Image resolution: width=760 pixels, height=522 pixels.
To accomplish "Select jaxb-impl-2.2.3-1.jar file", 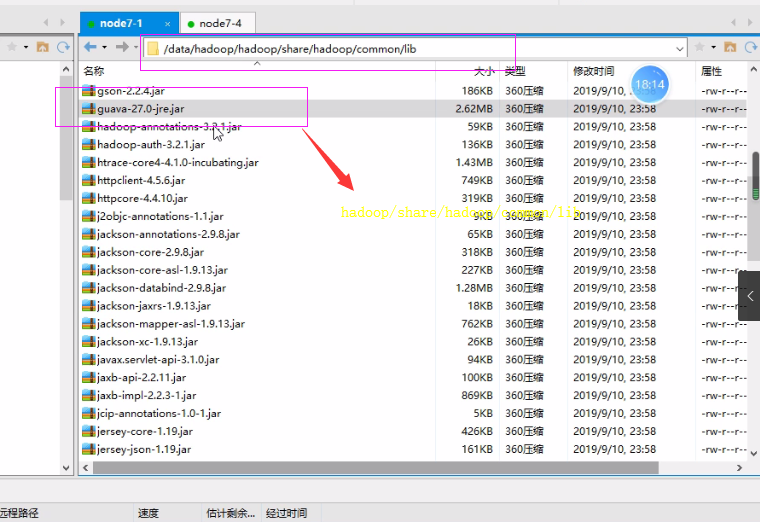I will 146,395.
